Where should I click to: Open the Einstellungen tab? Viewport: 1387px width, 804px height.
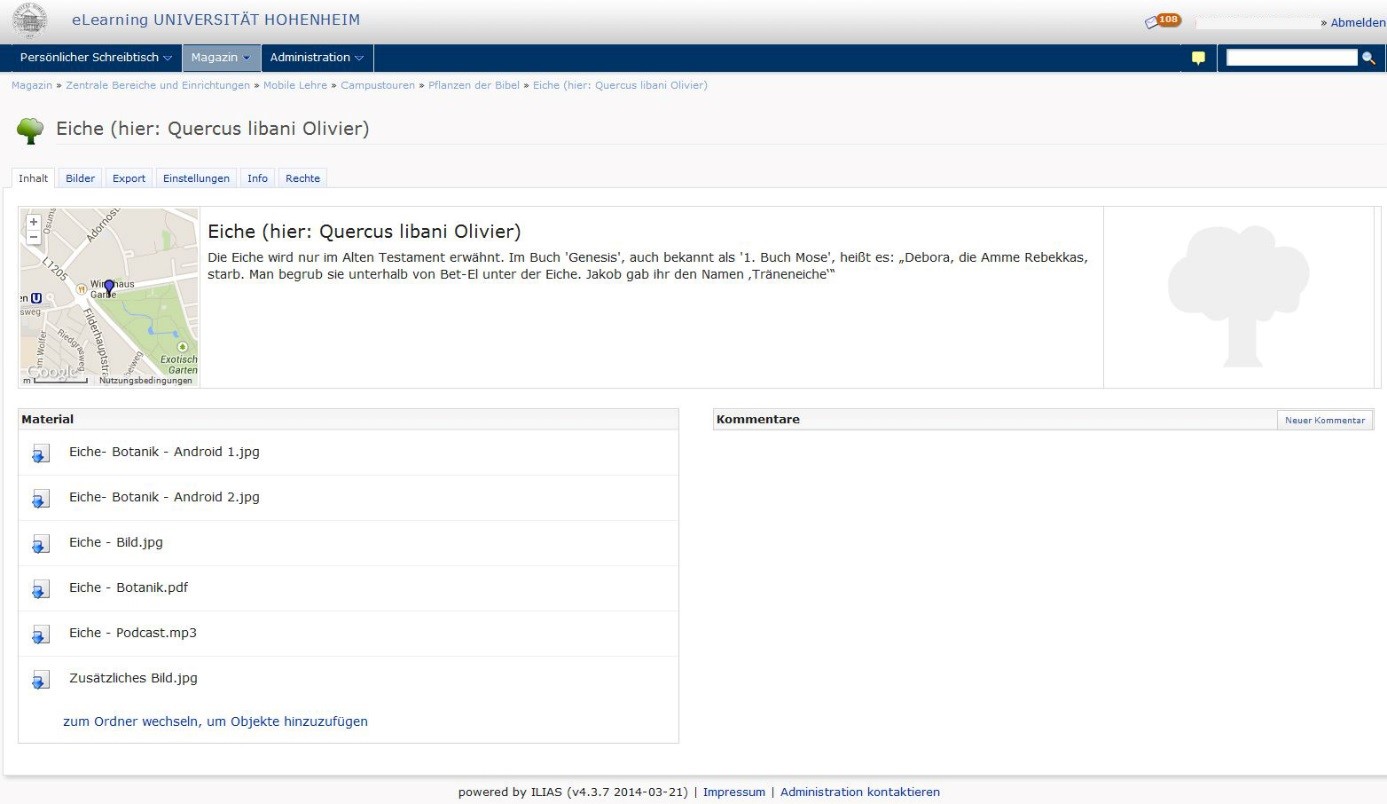196,178
